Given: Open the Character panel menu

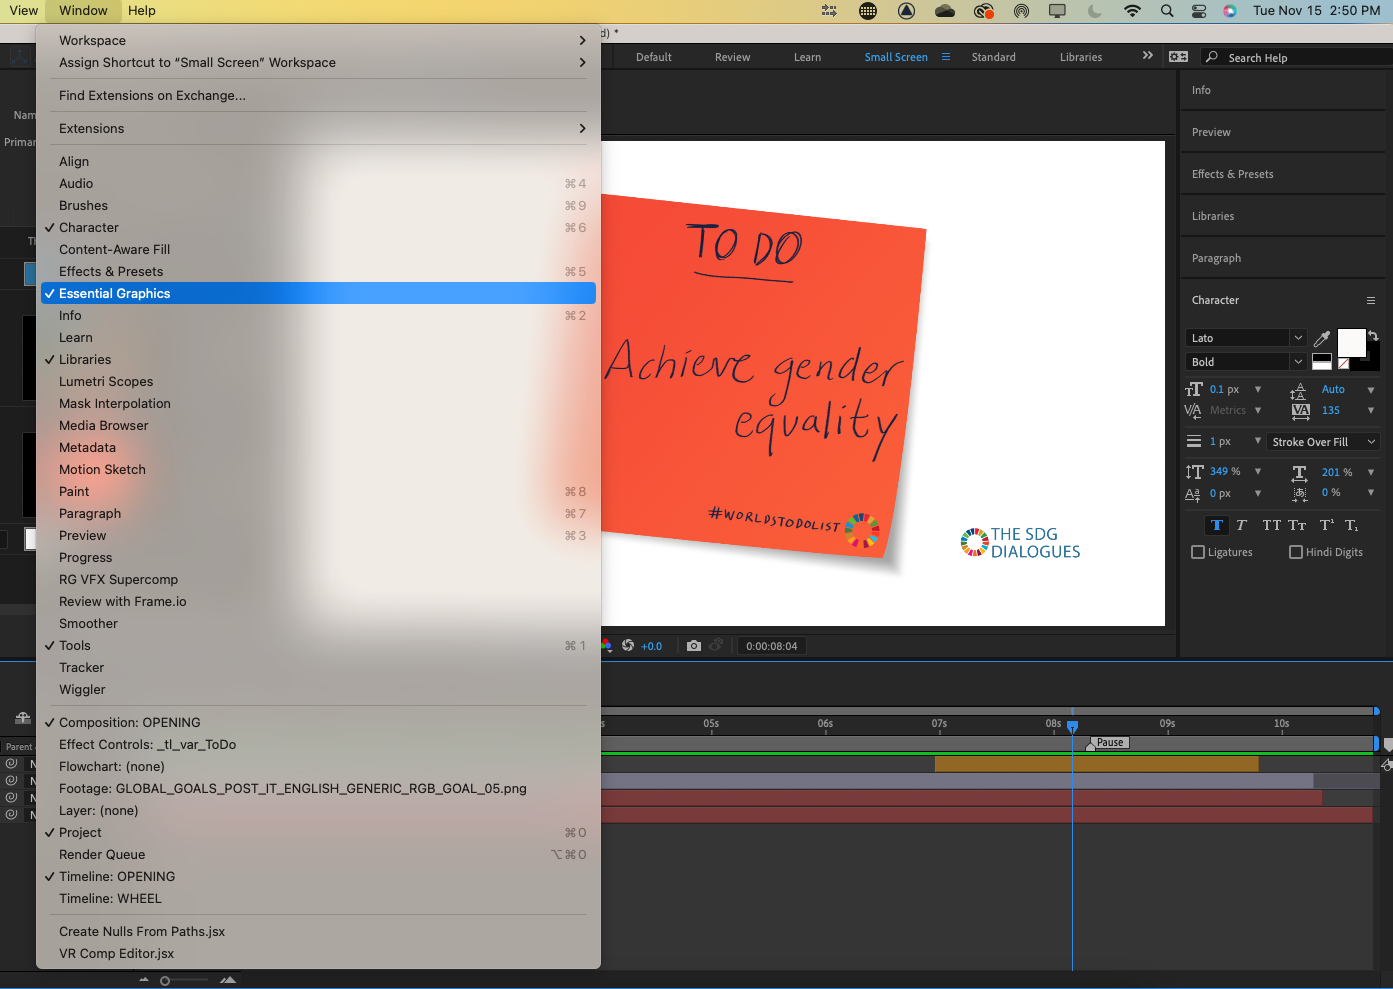Looking at the screenshot, I should [x=1371, y=300].
